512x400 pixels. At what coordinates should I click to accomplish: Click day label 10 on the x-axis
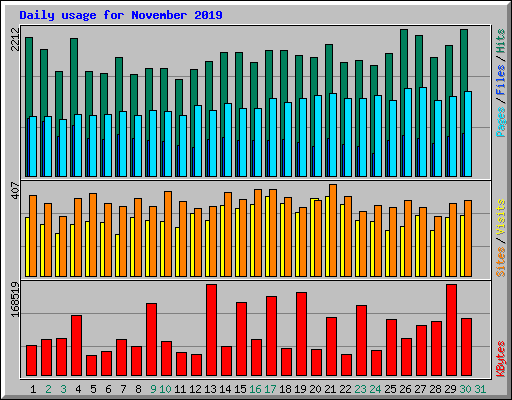point(165,389)
